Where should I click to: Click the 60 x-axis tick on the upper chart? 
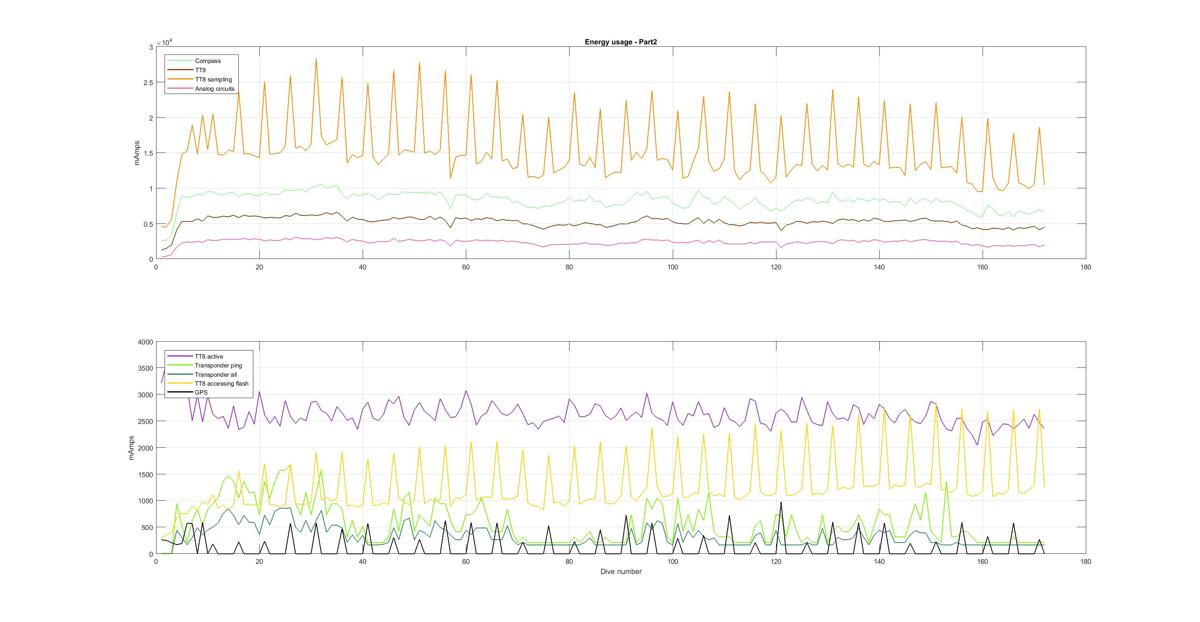coord(466,267)
